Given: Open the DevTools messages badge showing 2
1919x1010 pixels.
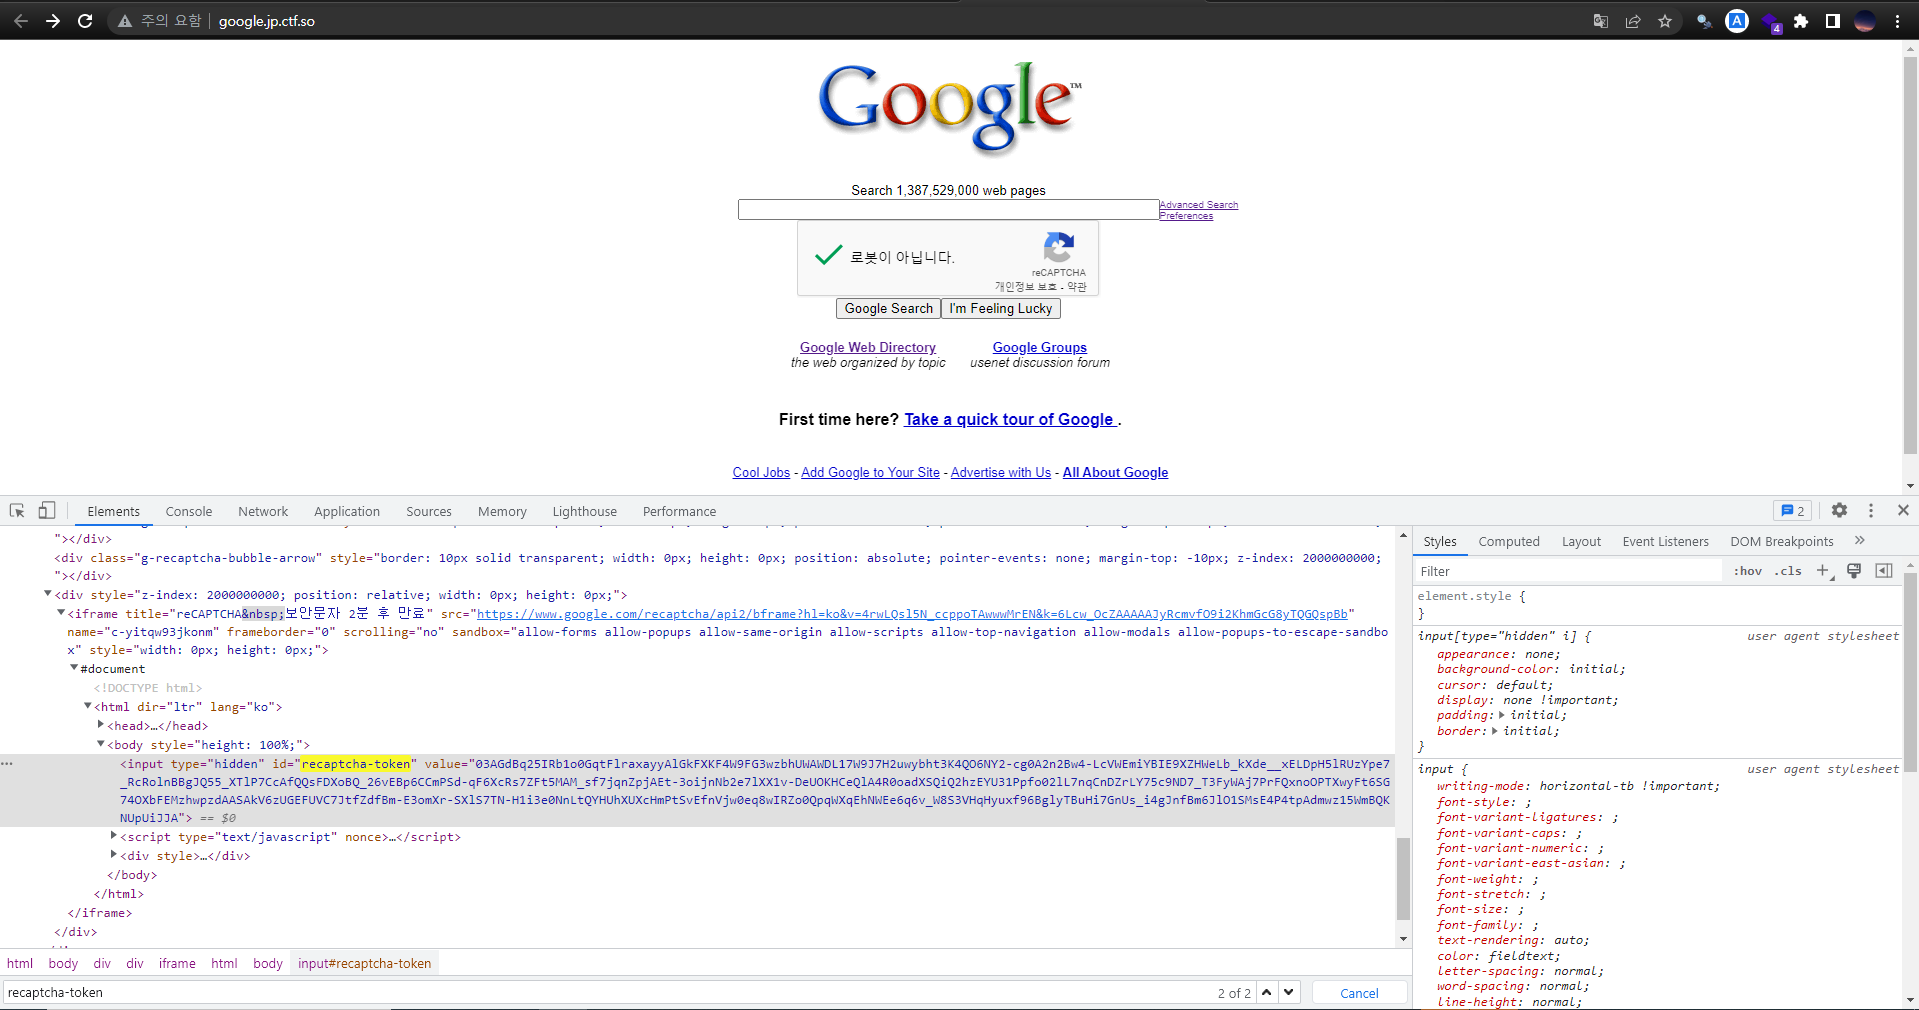Looking at the screenshot, I should [x=1793, y=510].
